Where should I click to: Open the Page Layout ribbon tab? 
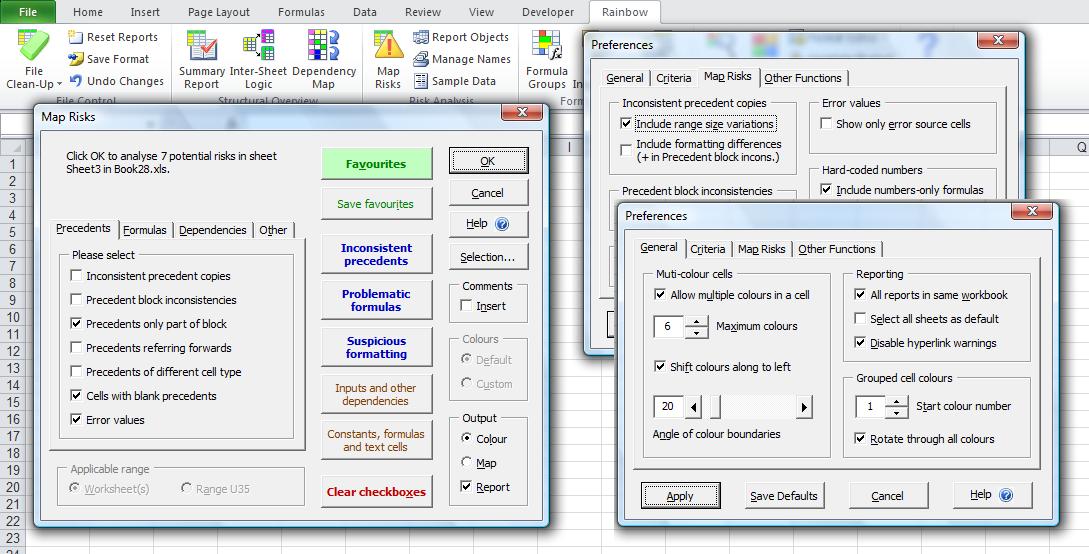click(x=219, y=12)
